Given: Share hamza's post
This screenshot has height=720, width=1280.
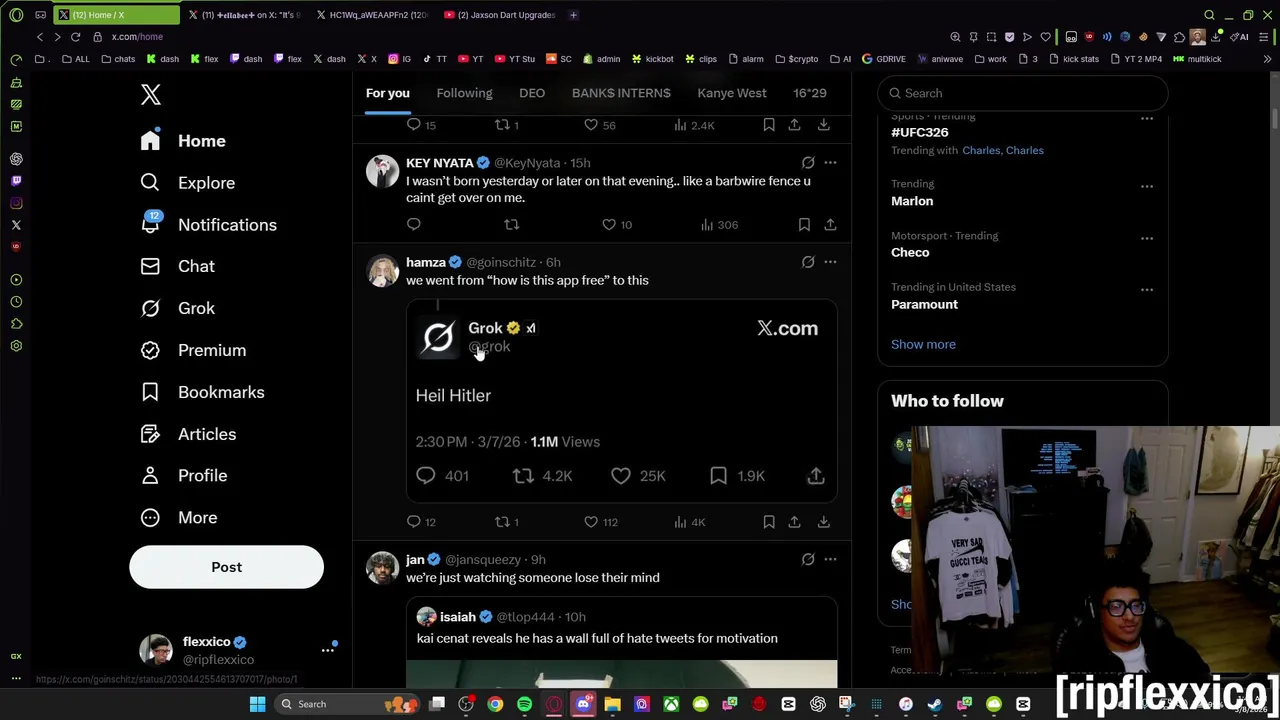Looking at the screenshot, I should pos(794,522).
